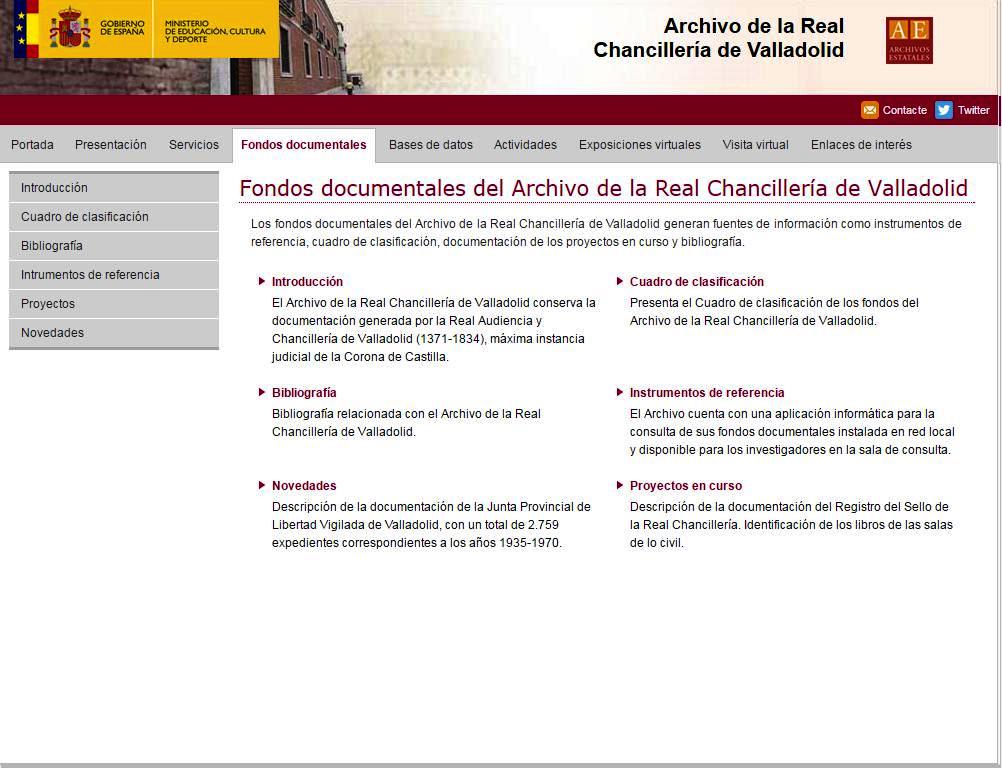Choose Bibliografía in the left sidebar
The width and height of the screenshot is (1002, 768).
(x=114, y=246)
